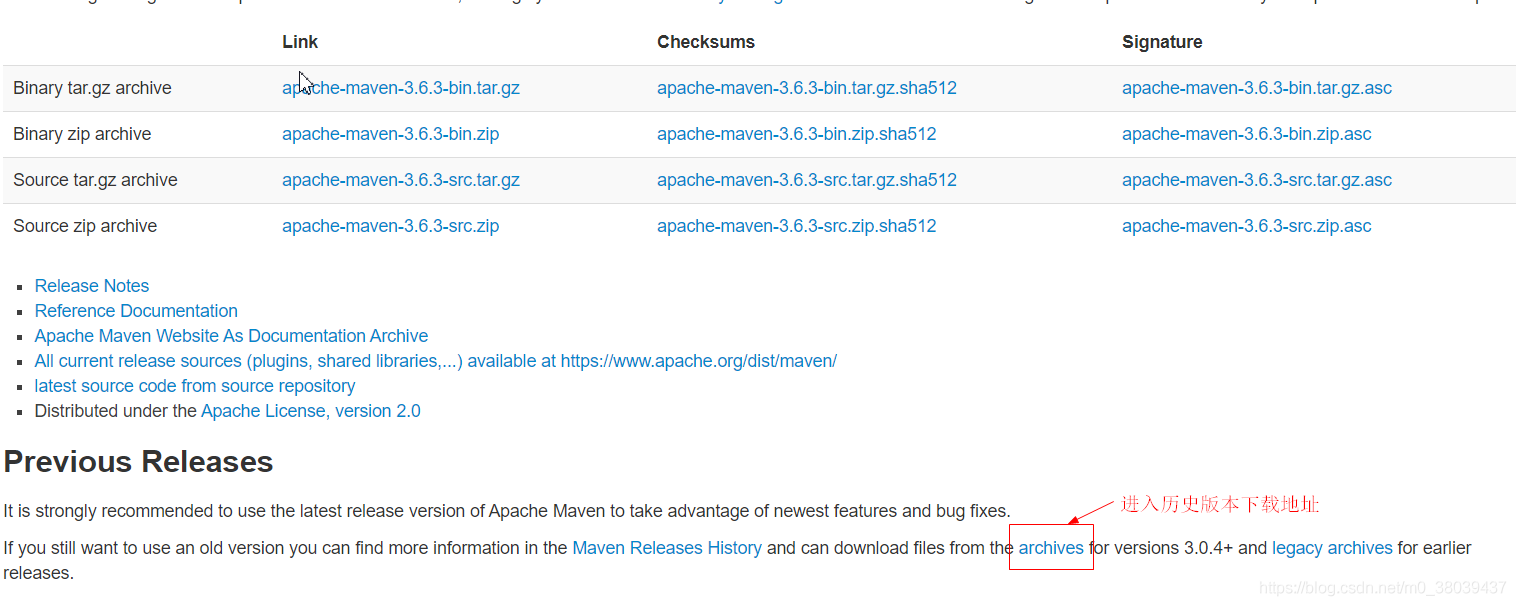Viewport: 1516px width, 606px height.
Task: Download apache-maven-3.6.3-bin.tar.gz
Action: tap(401, 88)
